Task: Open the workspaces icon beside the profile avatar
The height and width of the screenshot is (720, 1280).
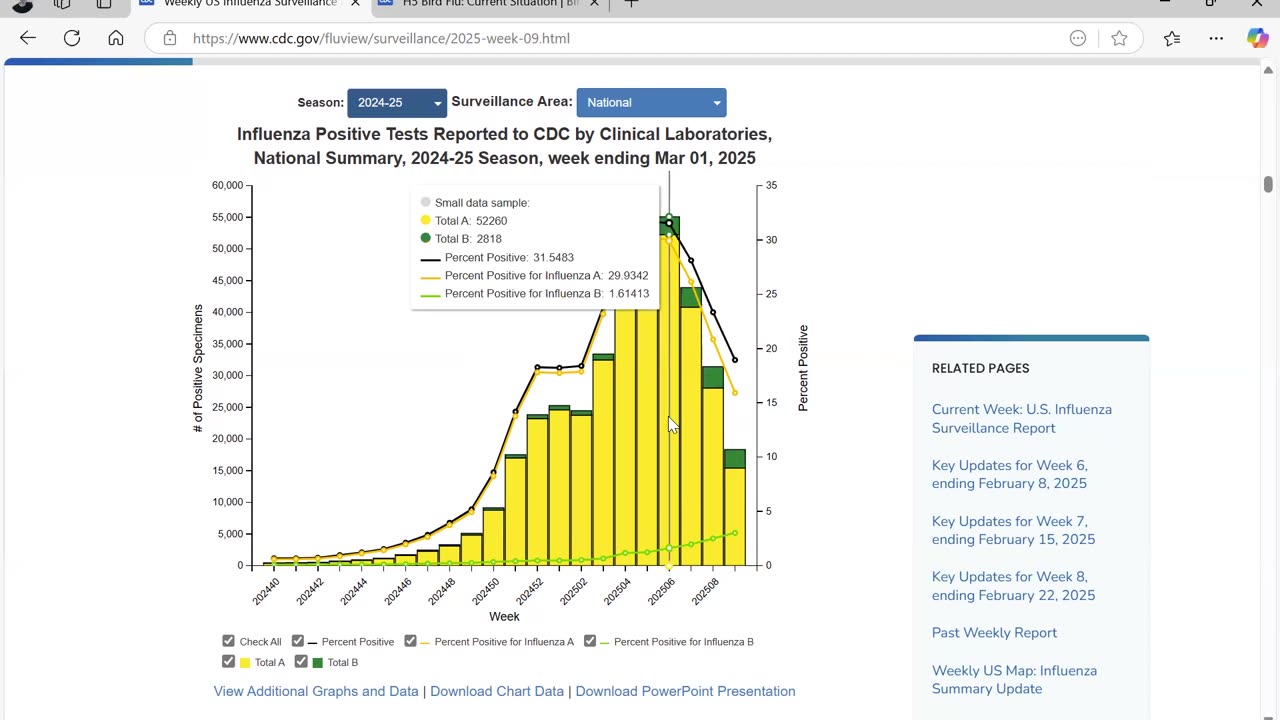Action: [62, 4]
